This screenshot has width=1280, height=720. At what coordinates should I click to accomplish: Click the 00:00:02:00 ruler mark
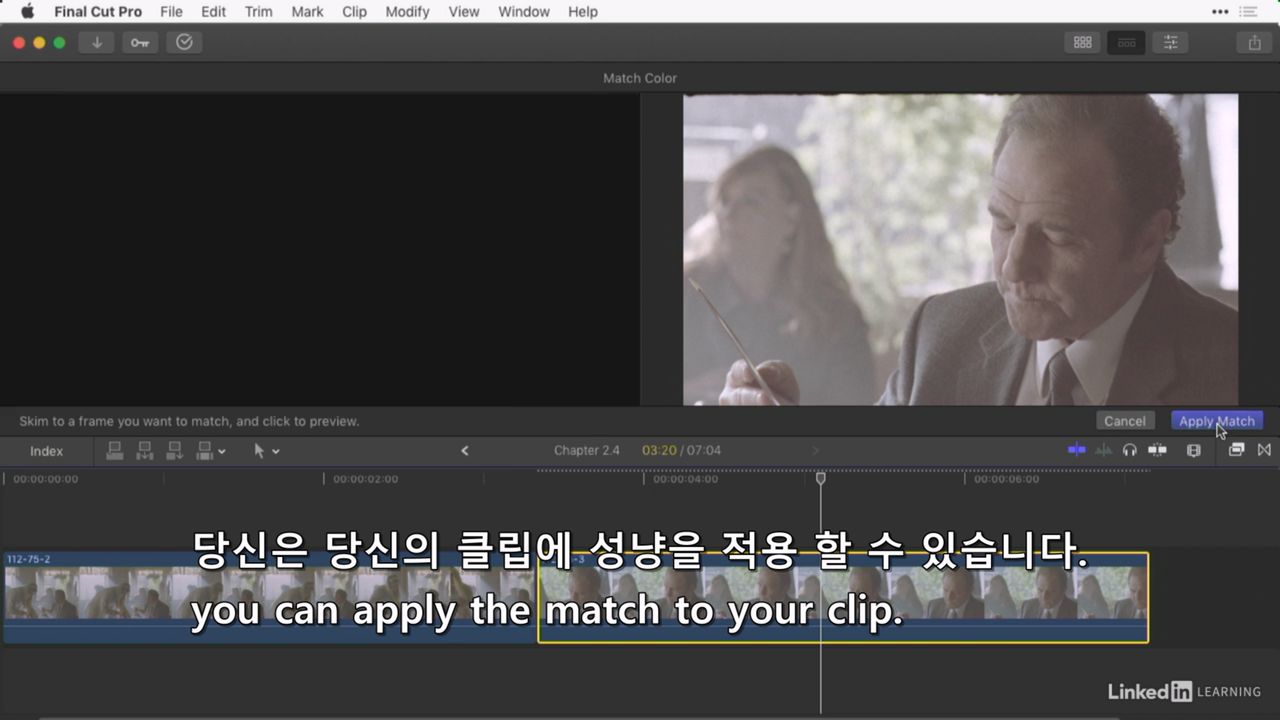click(365, 479)
